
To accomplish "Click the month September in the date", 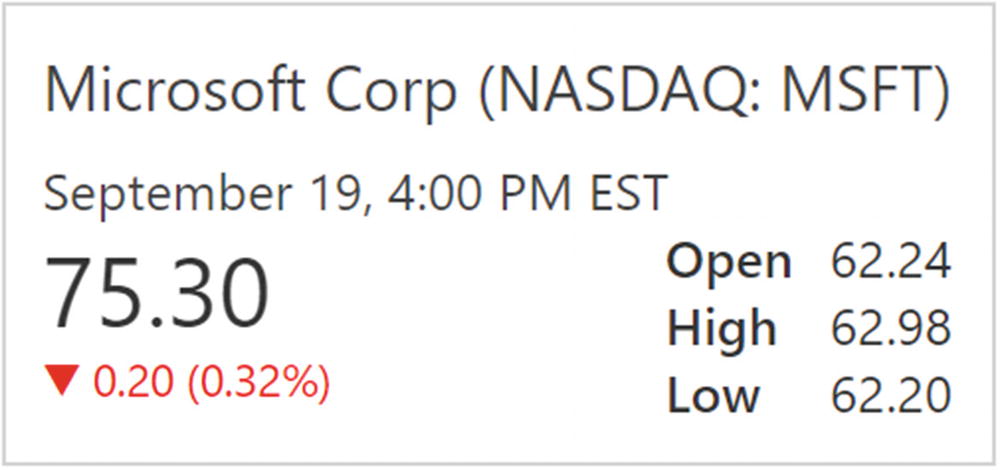I will coord(150,193).
